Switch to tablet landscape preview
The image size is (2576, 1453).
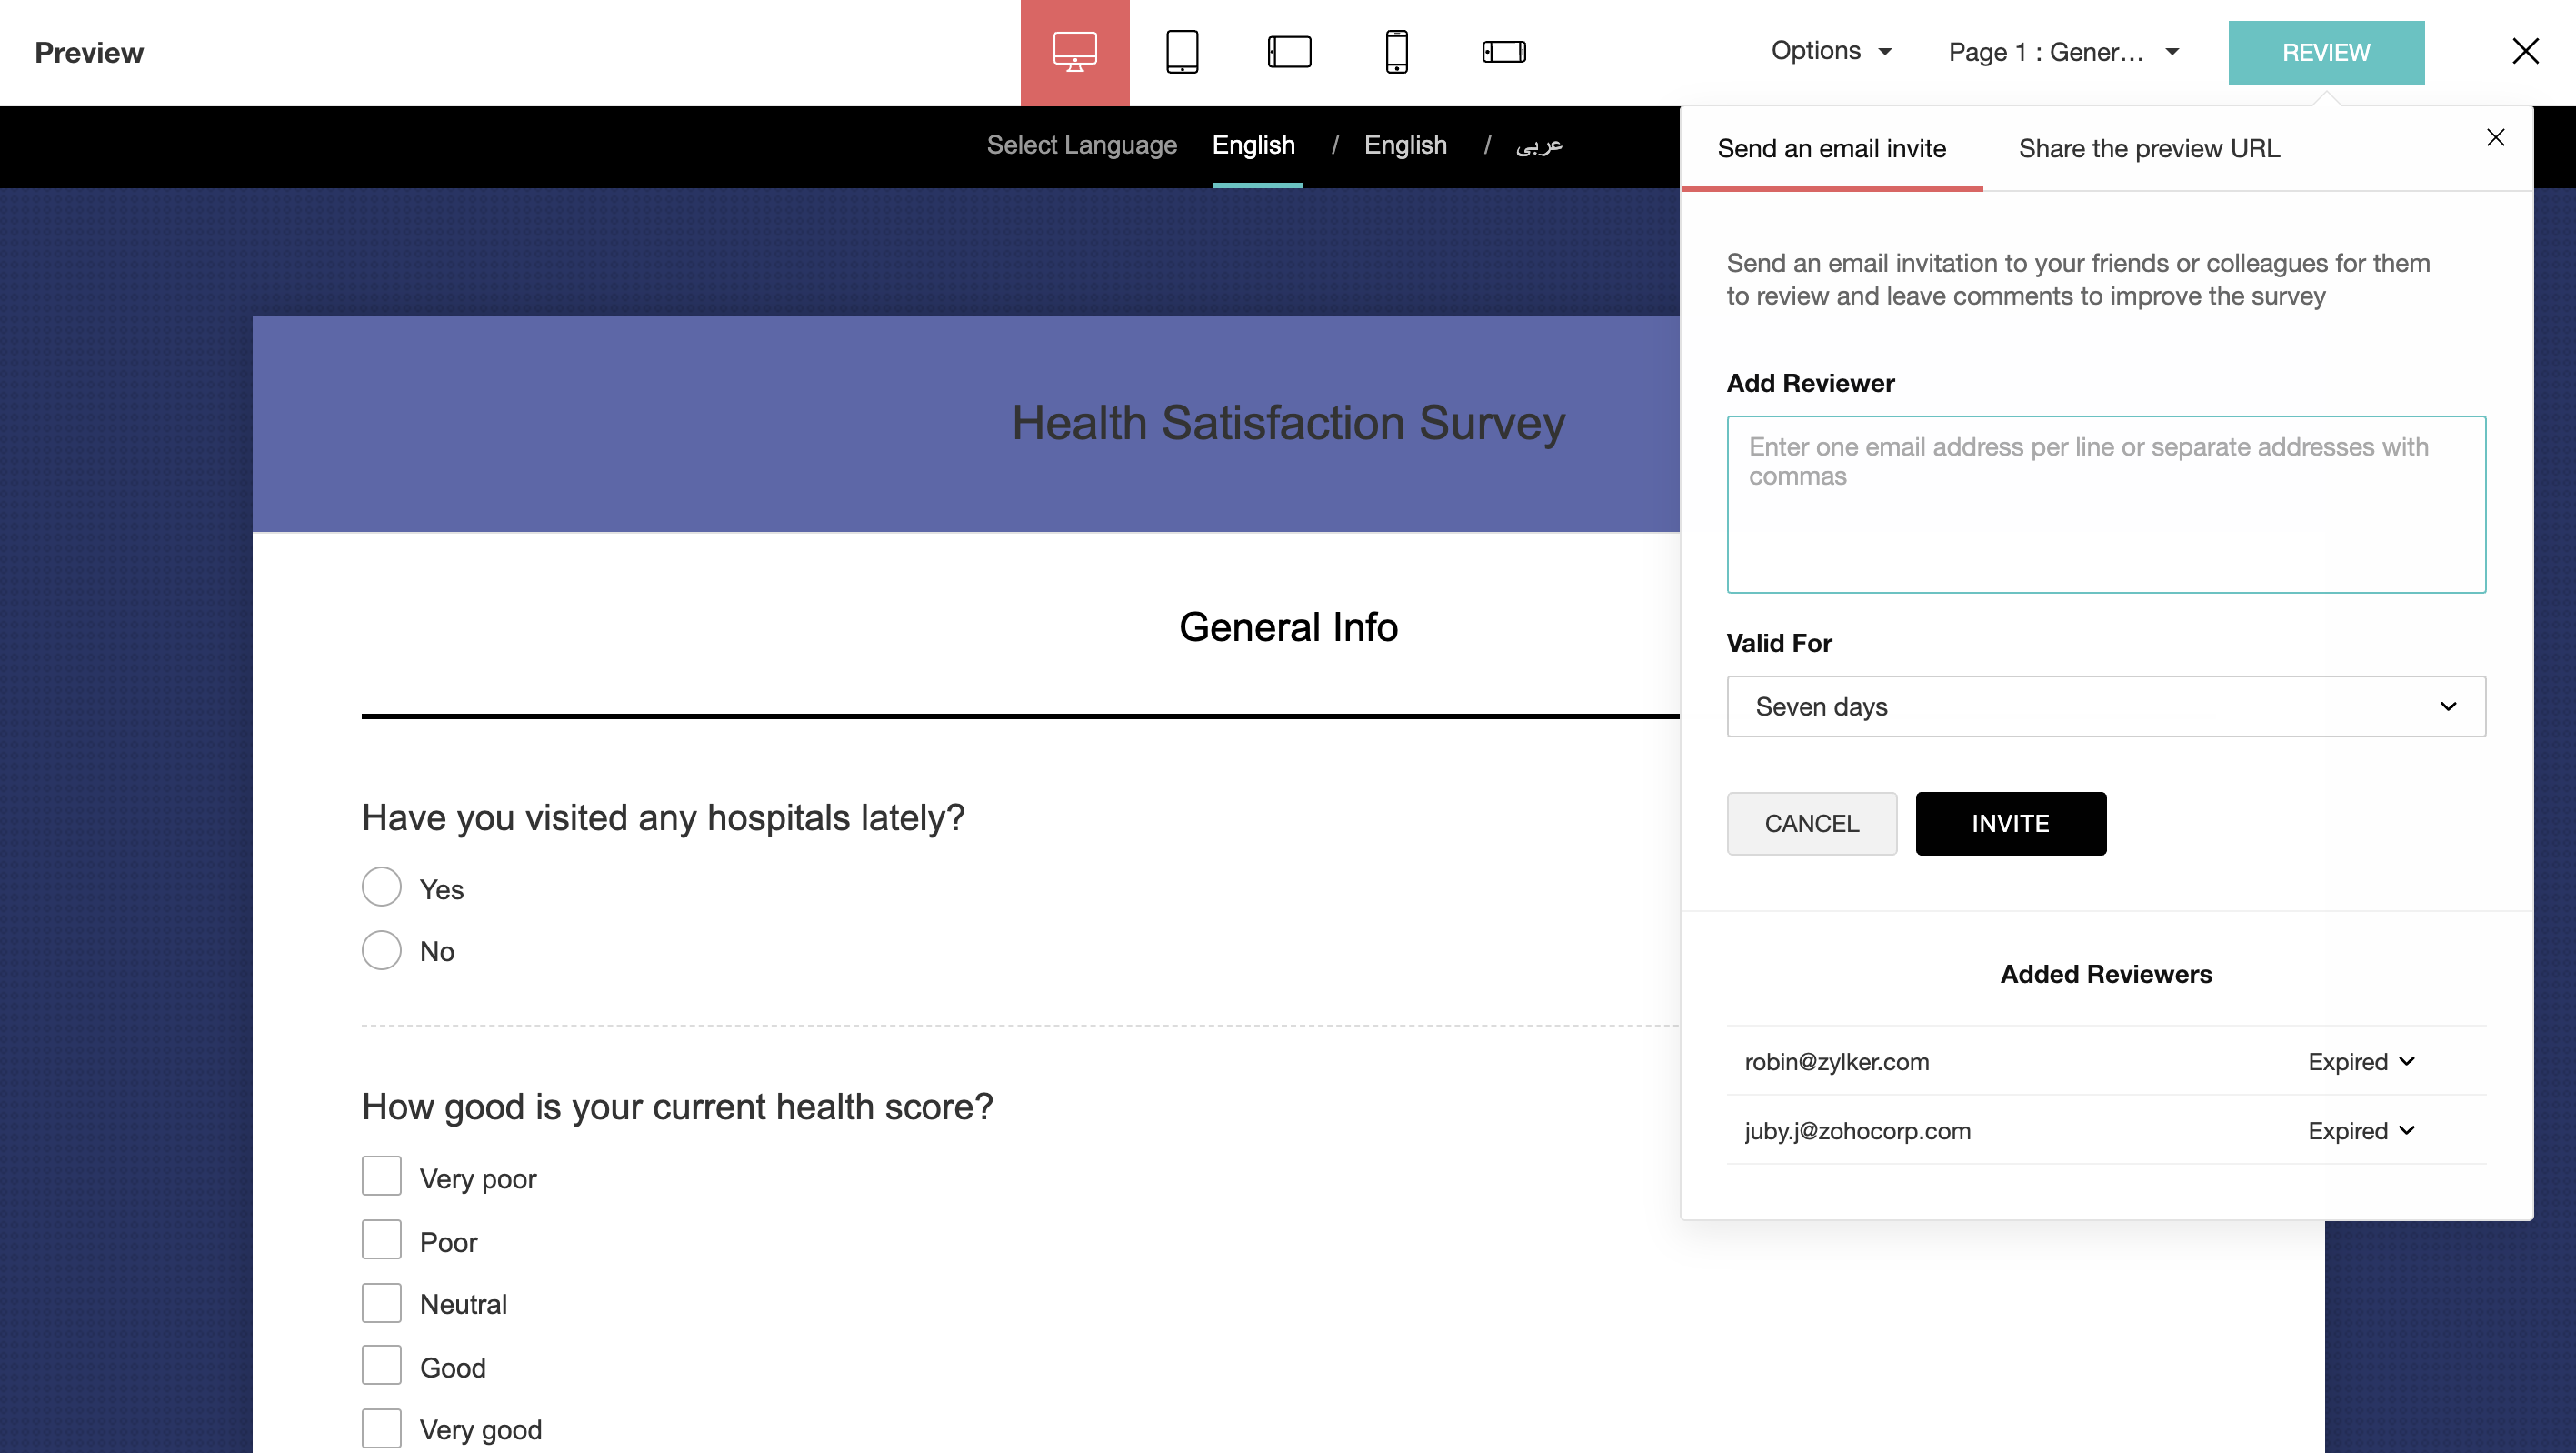(x=1289, y=52)
